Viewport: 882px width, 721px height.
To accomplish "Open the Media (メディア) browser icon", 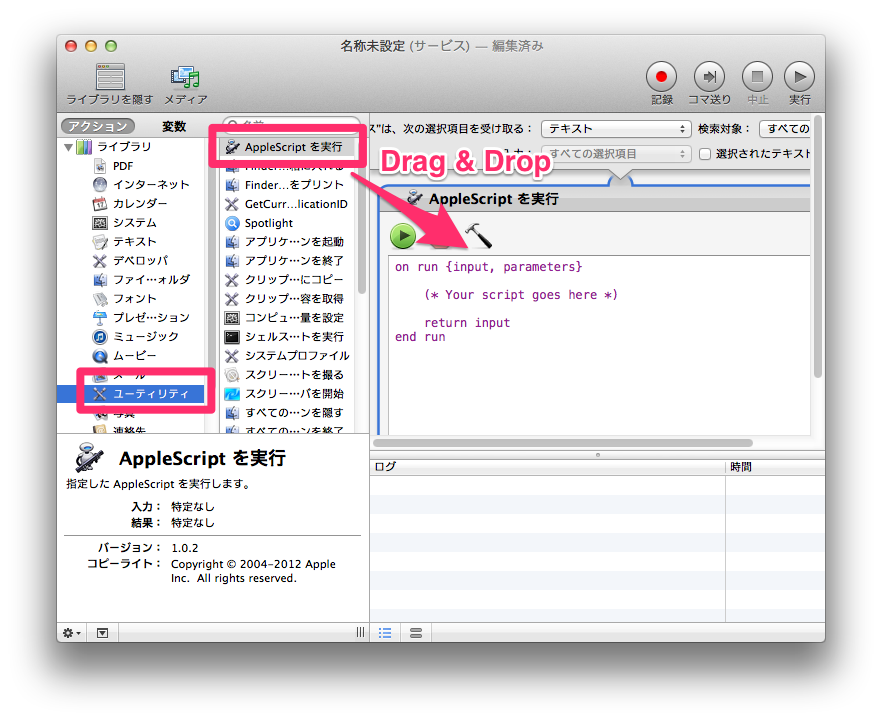I will [x=186, y=77].
